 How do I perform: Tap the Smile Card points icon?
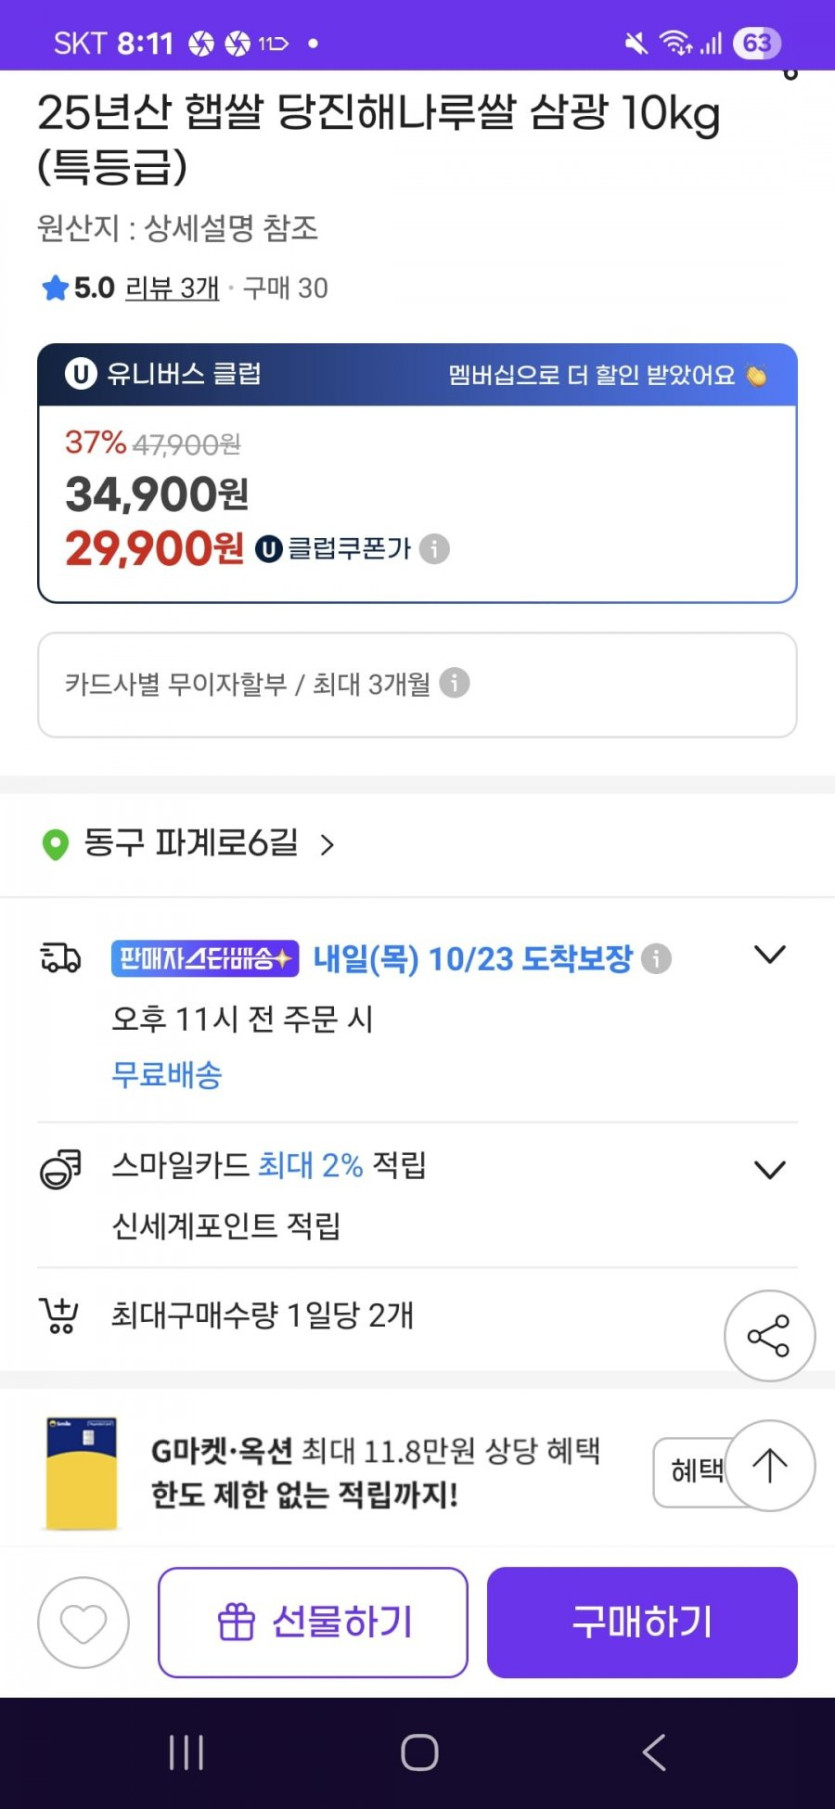click(x=60, y=1168)
